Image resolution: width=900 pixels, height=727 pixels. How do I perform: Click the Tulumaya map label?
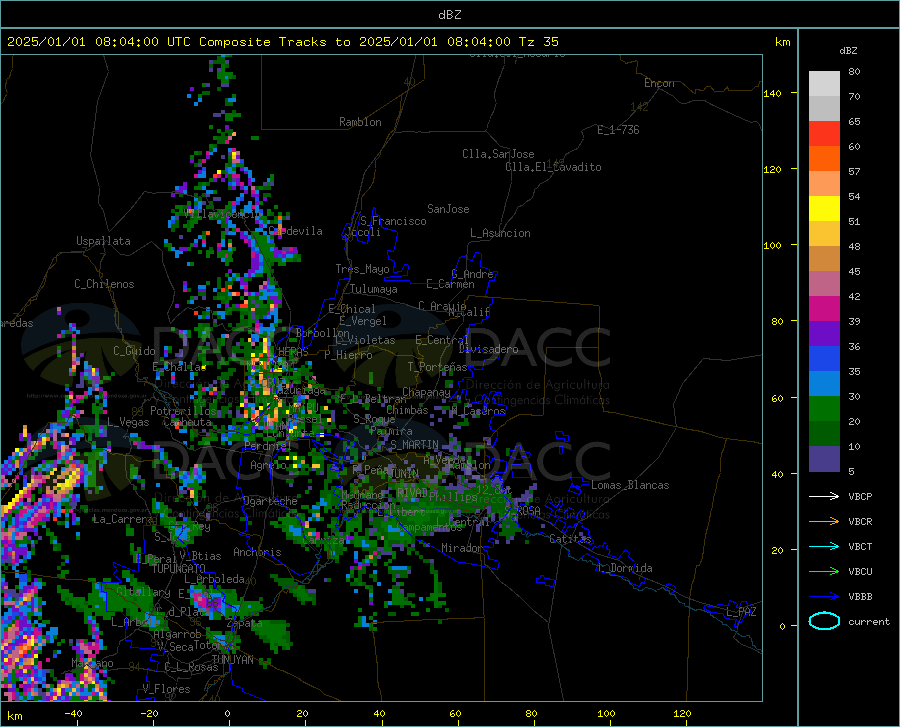pyautogui.click(x=374, y=289)
